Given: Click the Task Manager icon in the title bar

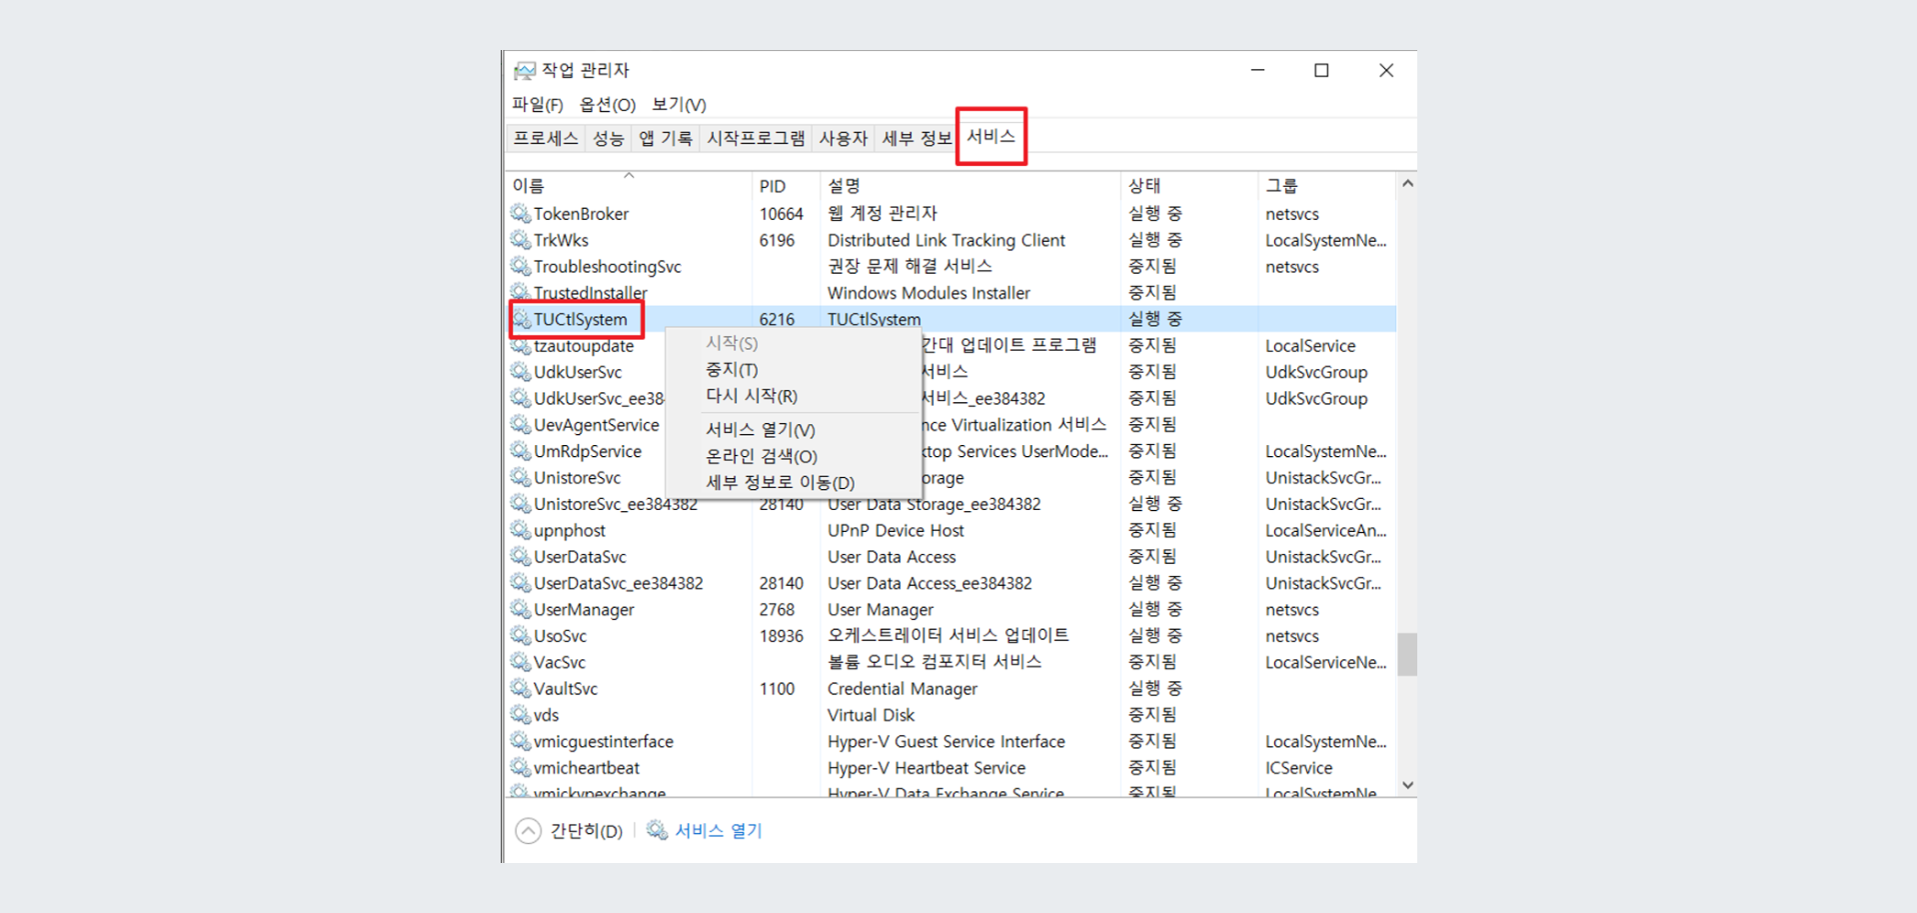Looking at the screenshot, I should tap(523, 69).
